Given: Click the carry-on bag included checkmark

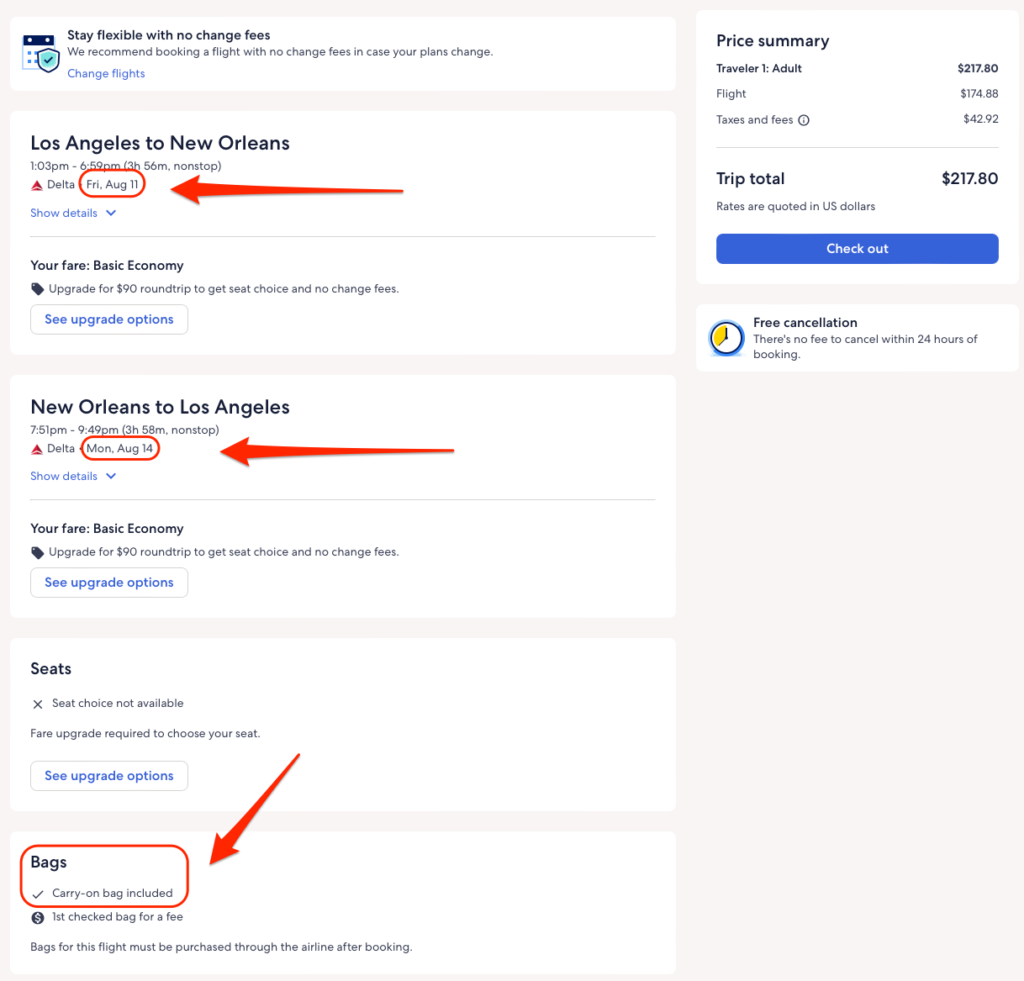Looking at the screenshot, I should tap(38, 893).
